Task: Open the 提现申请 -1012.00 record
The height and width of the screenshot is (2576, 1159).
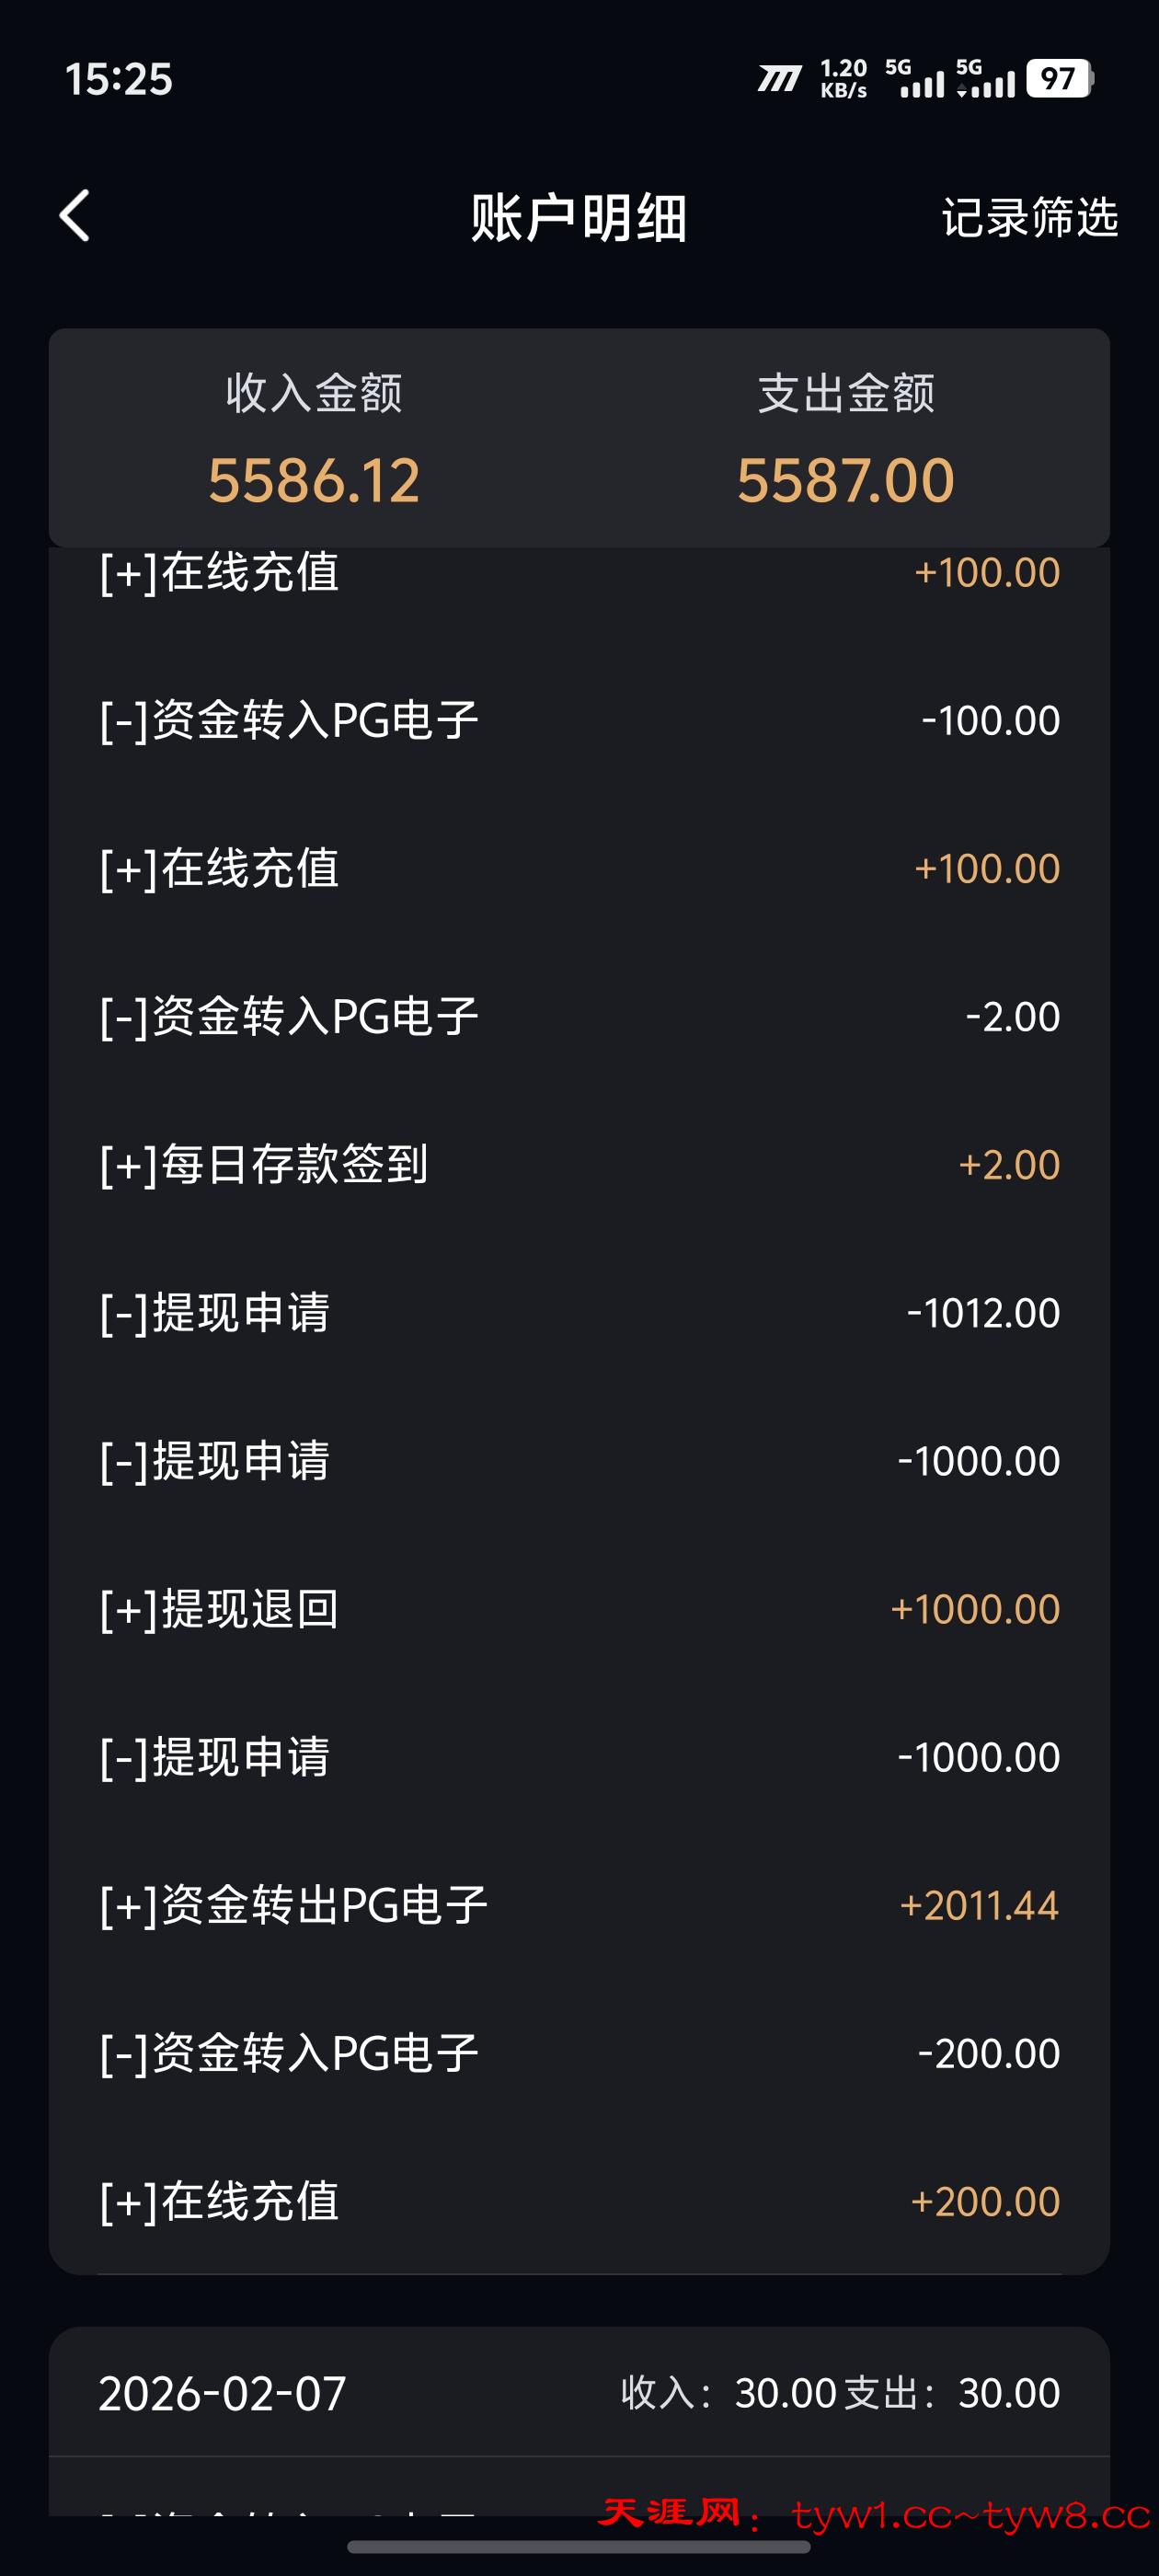Action: [x=579, y=1312]
